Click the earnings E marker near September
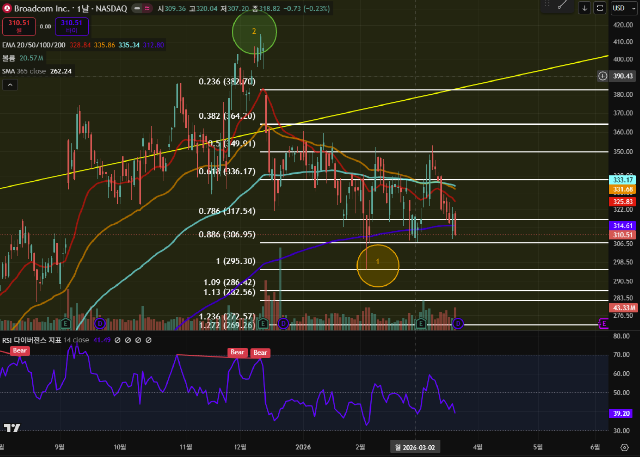The image size is (640, 457). point(65,324)
